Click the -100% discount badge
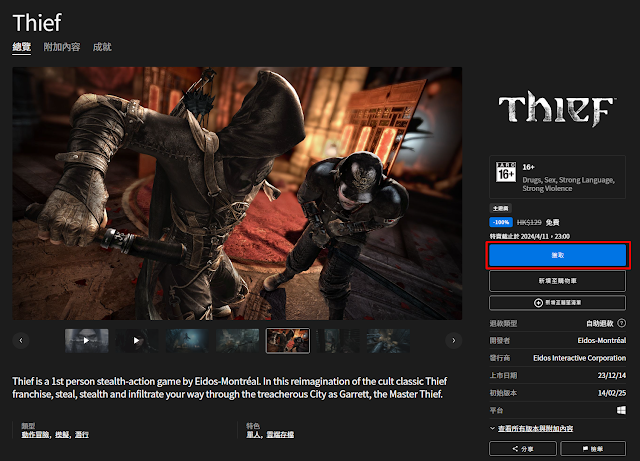 click(x=501, y=222)
